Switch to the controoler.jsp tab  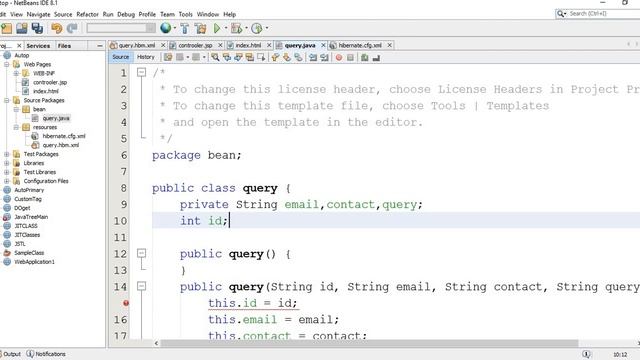coord(195,45)
